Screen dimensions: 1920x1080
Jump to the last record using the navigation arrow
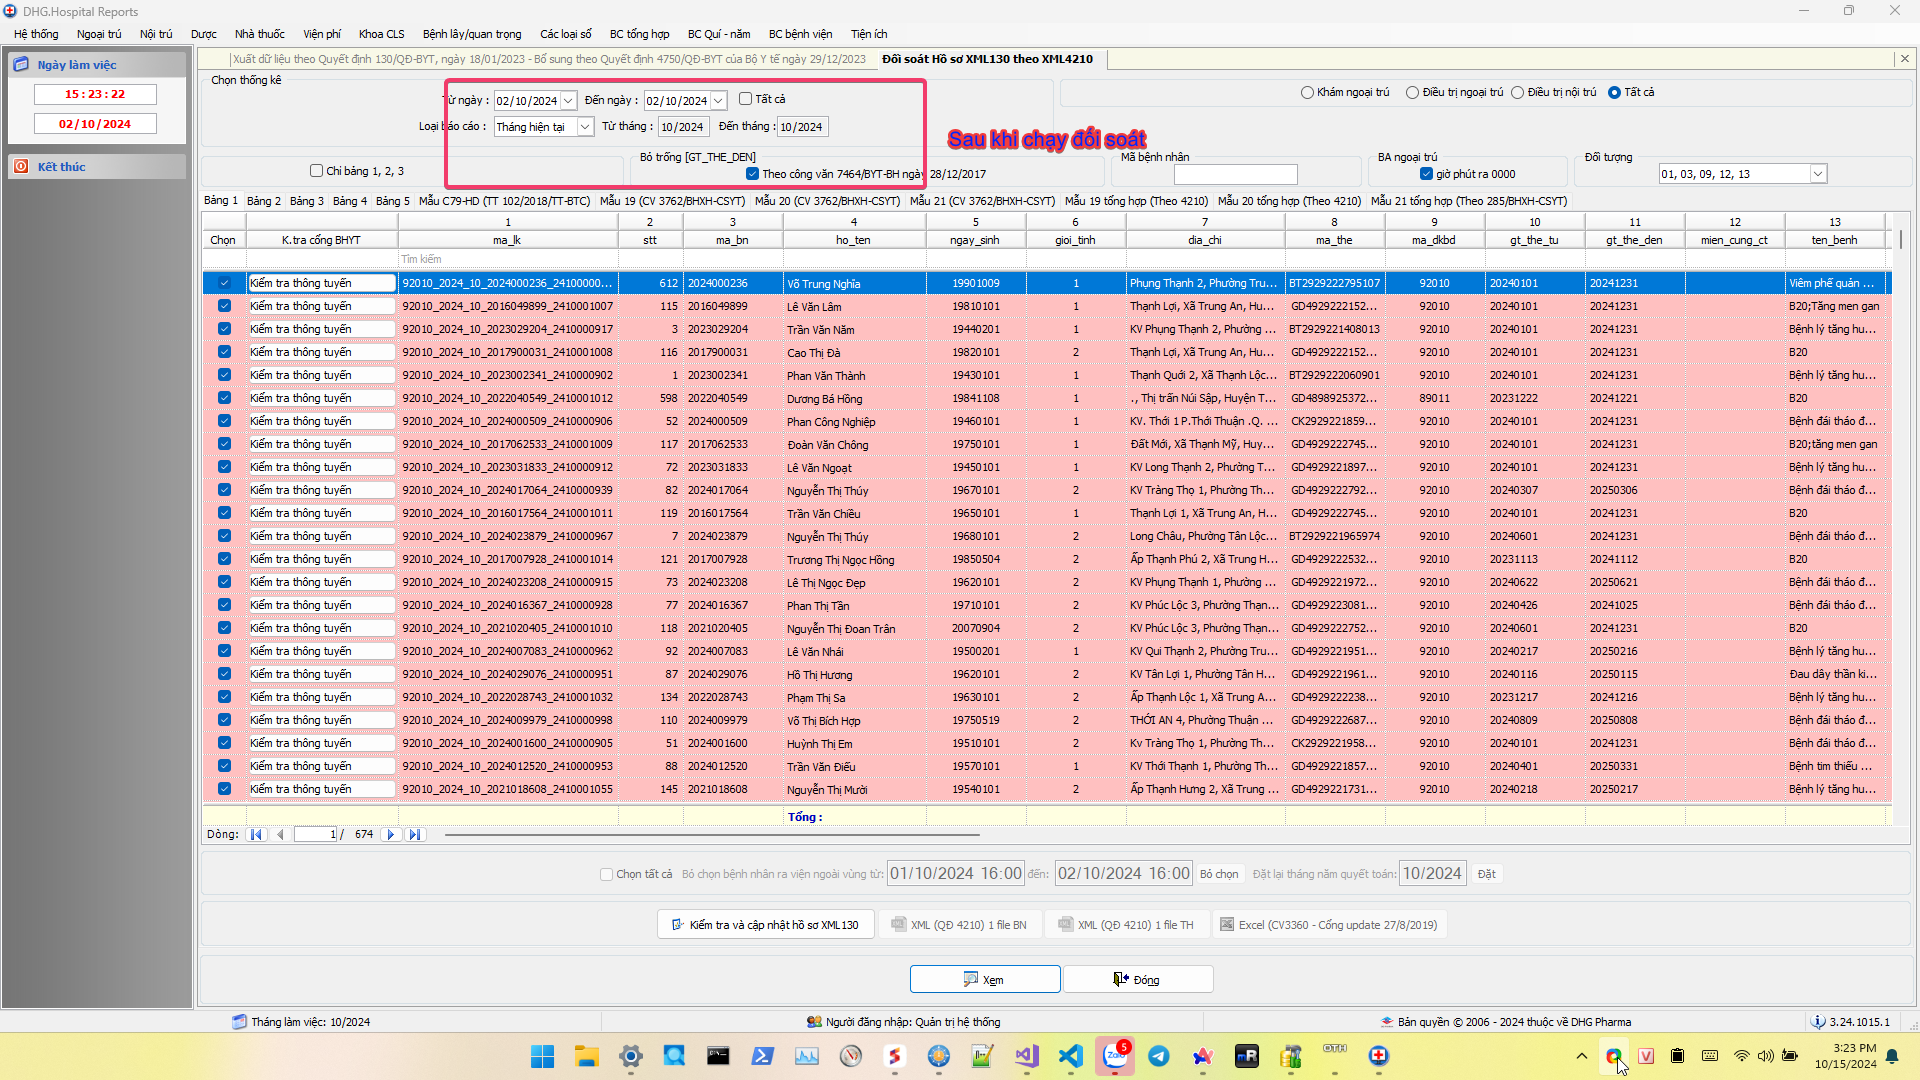tap(415, 834)
